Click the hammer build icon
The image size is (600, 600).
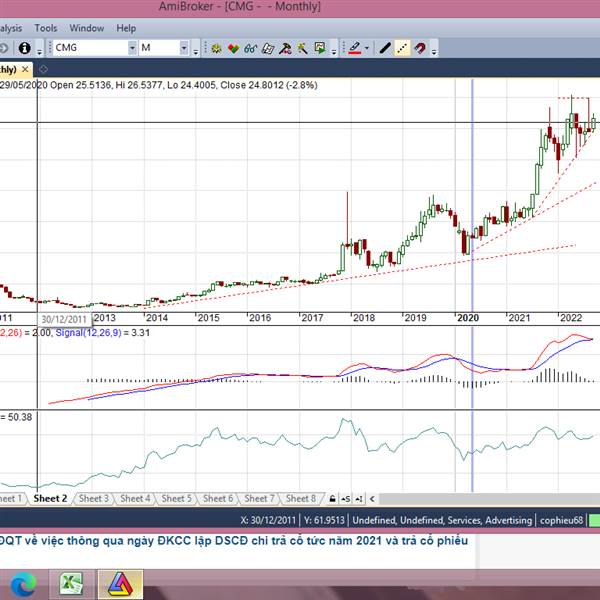pyautogui.click(x=285, y=48)
